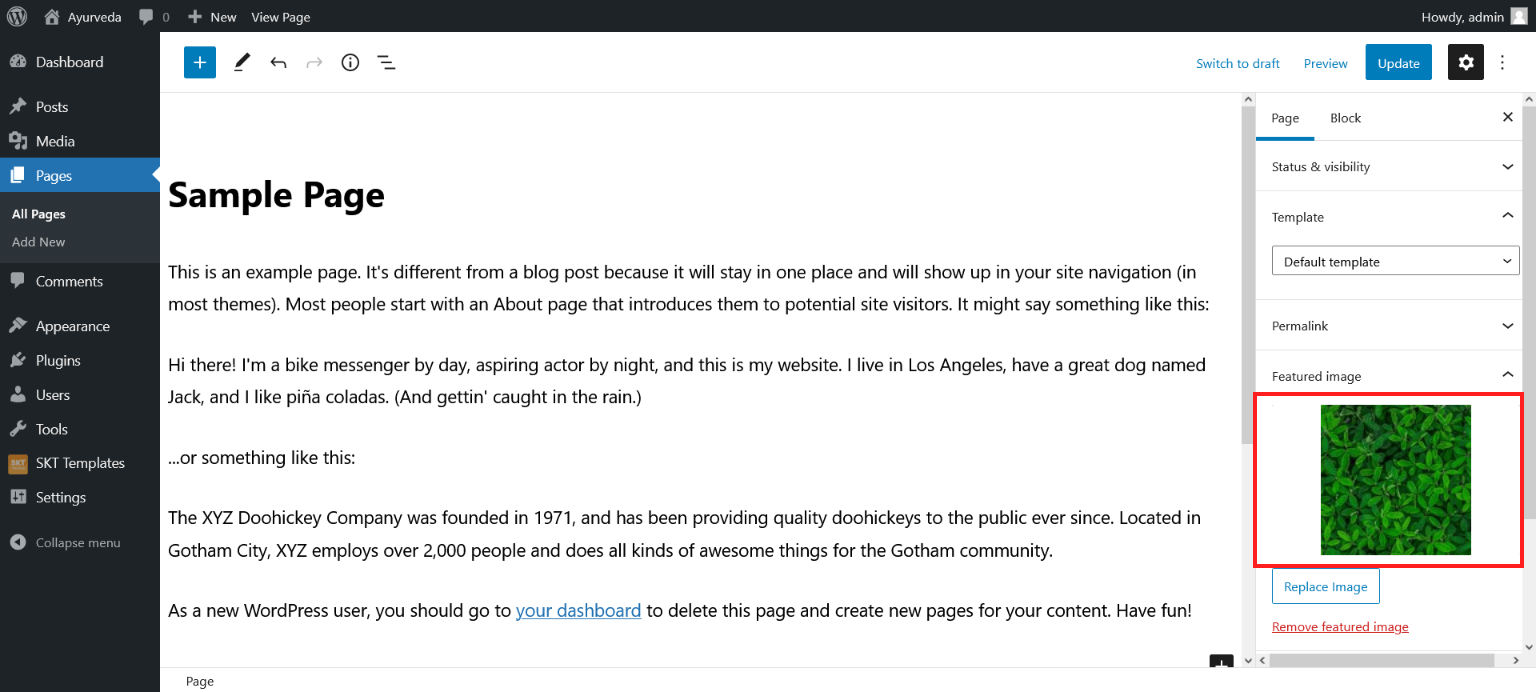Click the Remove featured image link

coord(1340,626)
